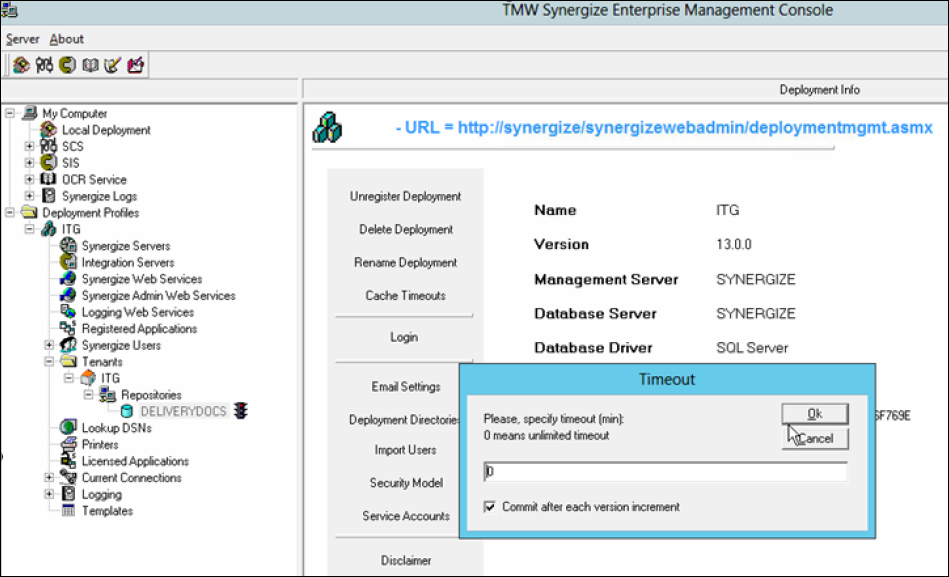Click the synergizewebadmin deployment URL

tap(695, 127)
